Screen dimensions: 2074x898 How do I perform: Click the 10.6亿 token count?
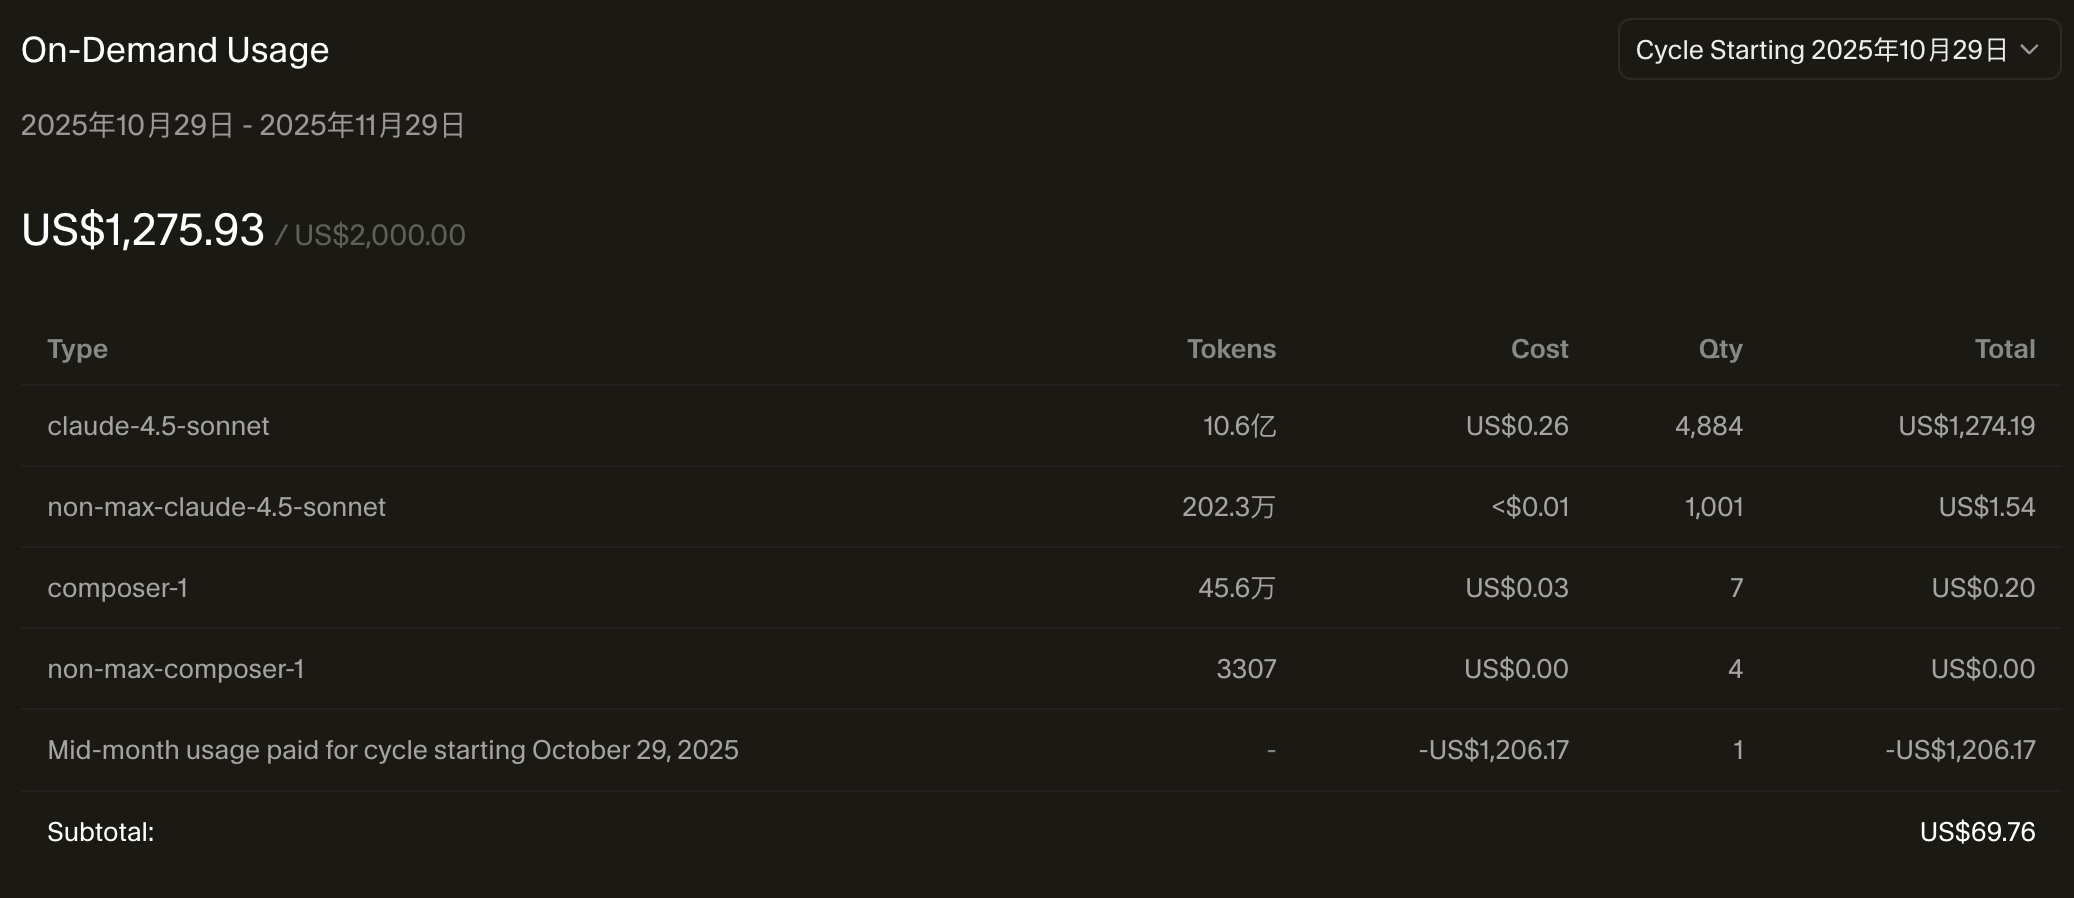[1239, 426]
